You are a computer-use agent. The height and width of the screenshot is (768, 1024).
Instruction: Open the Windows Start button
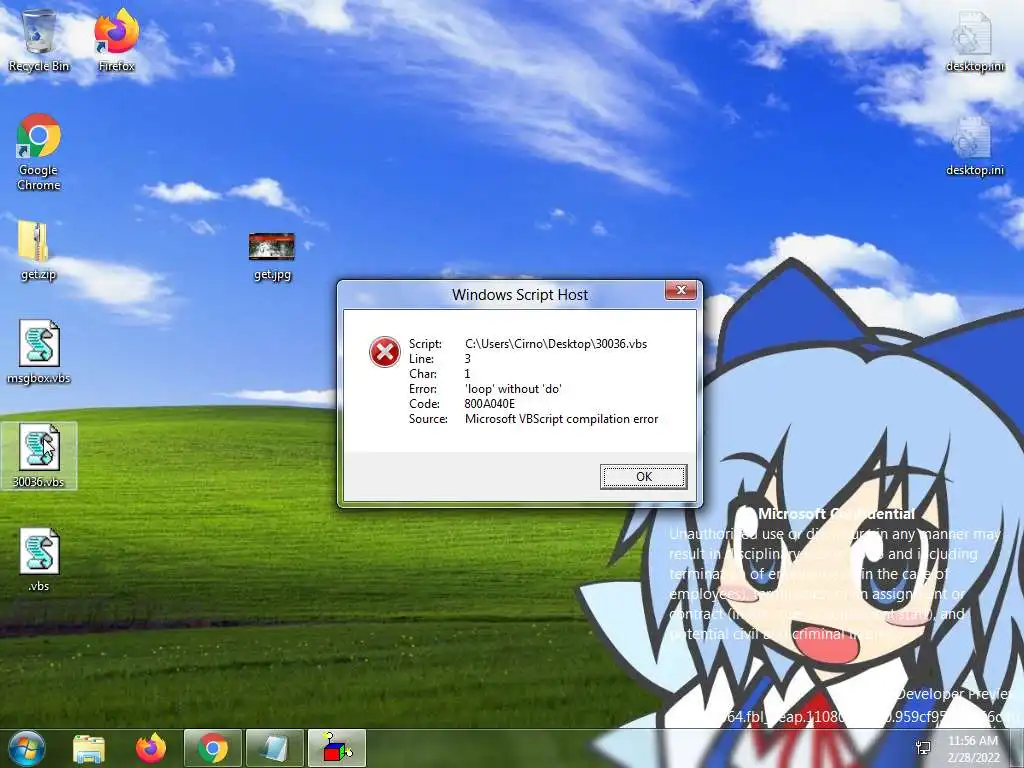click(x=25, y=748)
